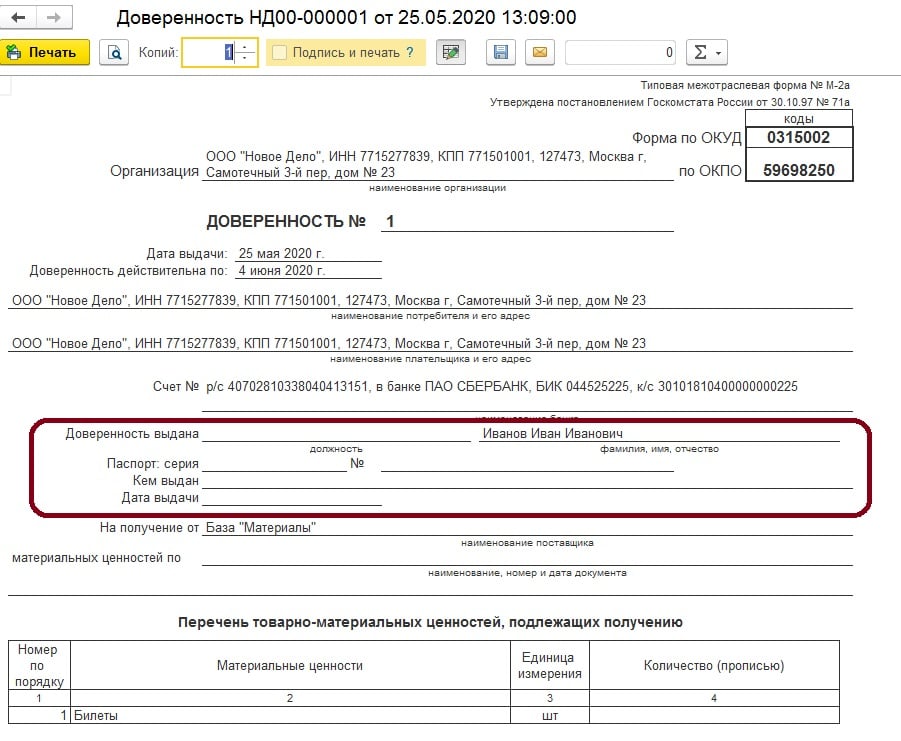Viewport: 901px width, 741px height.
Task: Open print preview with magnifier icon
Action: click(115, 52)
